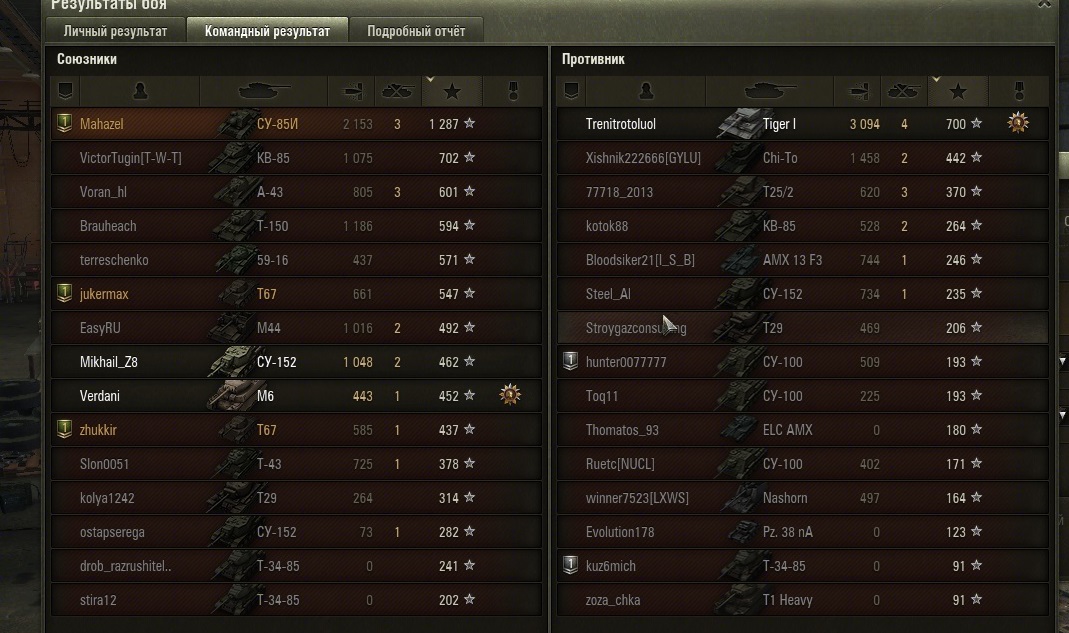Sort allies by player name silhouette icon
The height and width of the screenshot is (633, 1069).
(140, 91)
